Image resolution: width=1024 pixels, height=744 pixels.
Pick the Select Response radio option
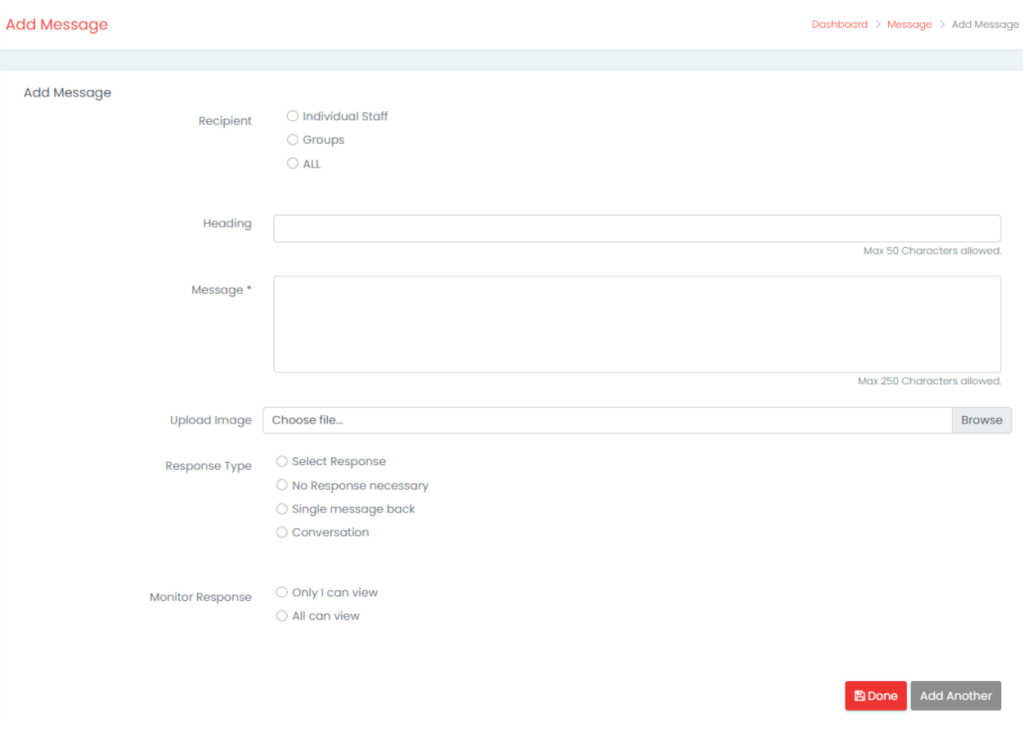click(x=282, y=461)
